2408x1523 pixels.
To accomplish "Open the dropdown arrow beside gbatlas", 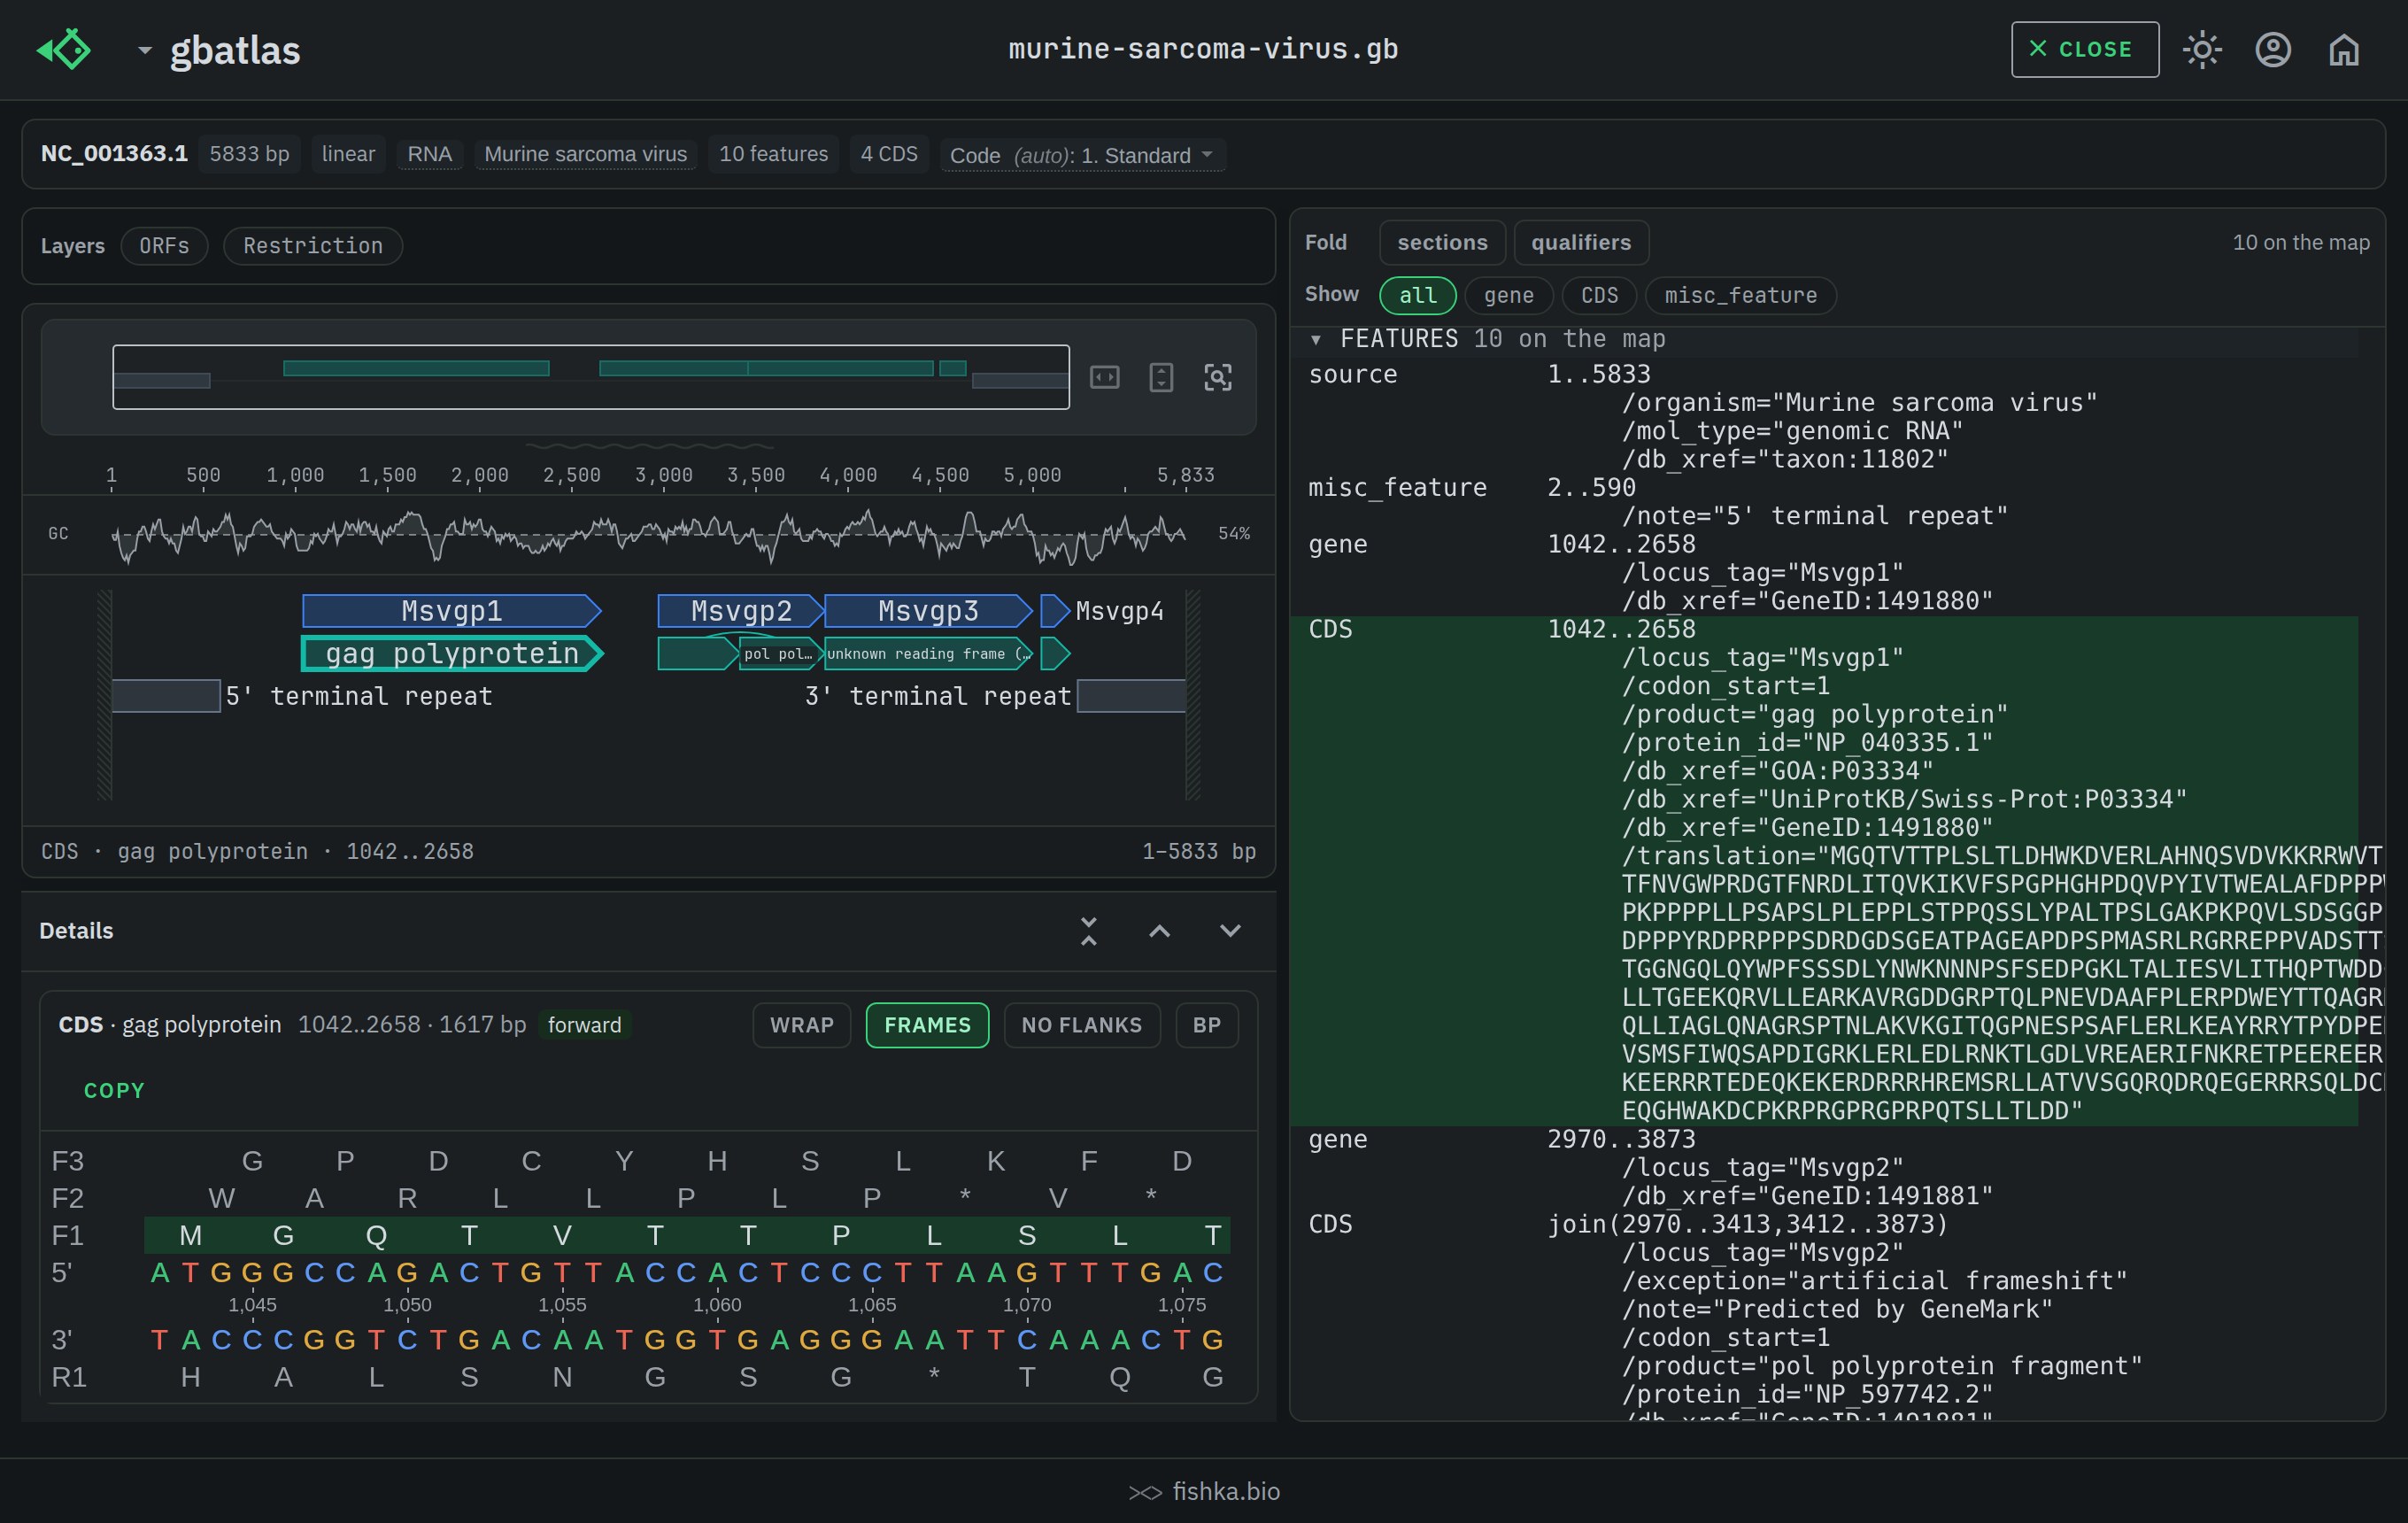I will point(145,50).
